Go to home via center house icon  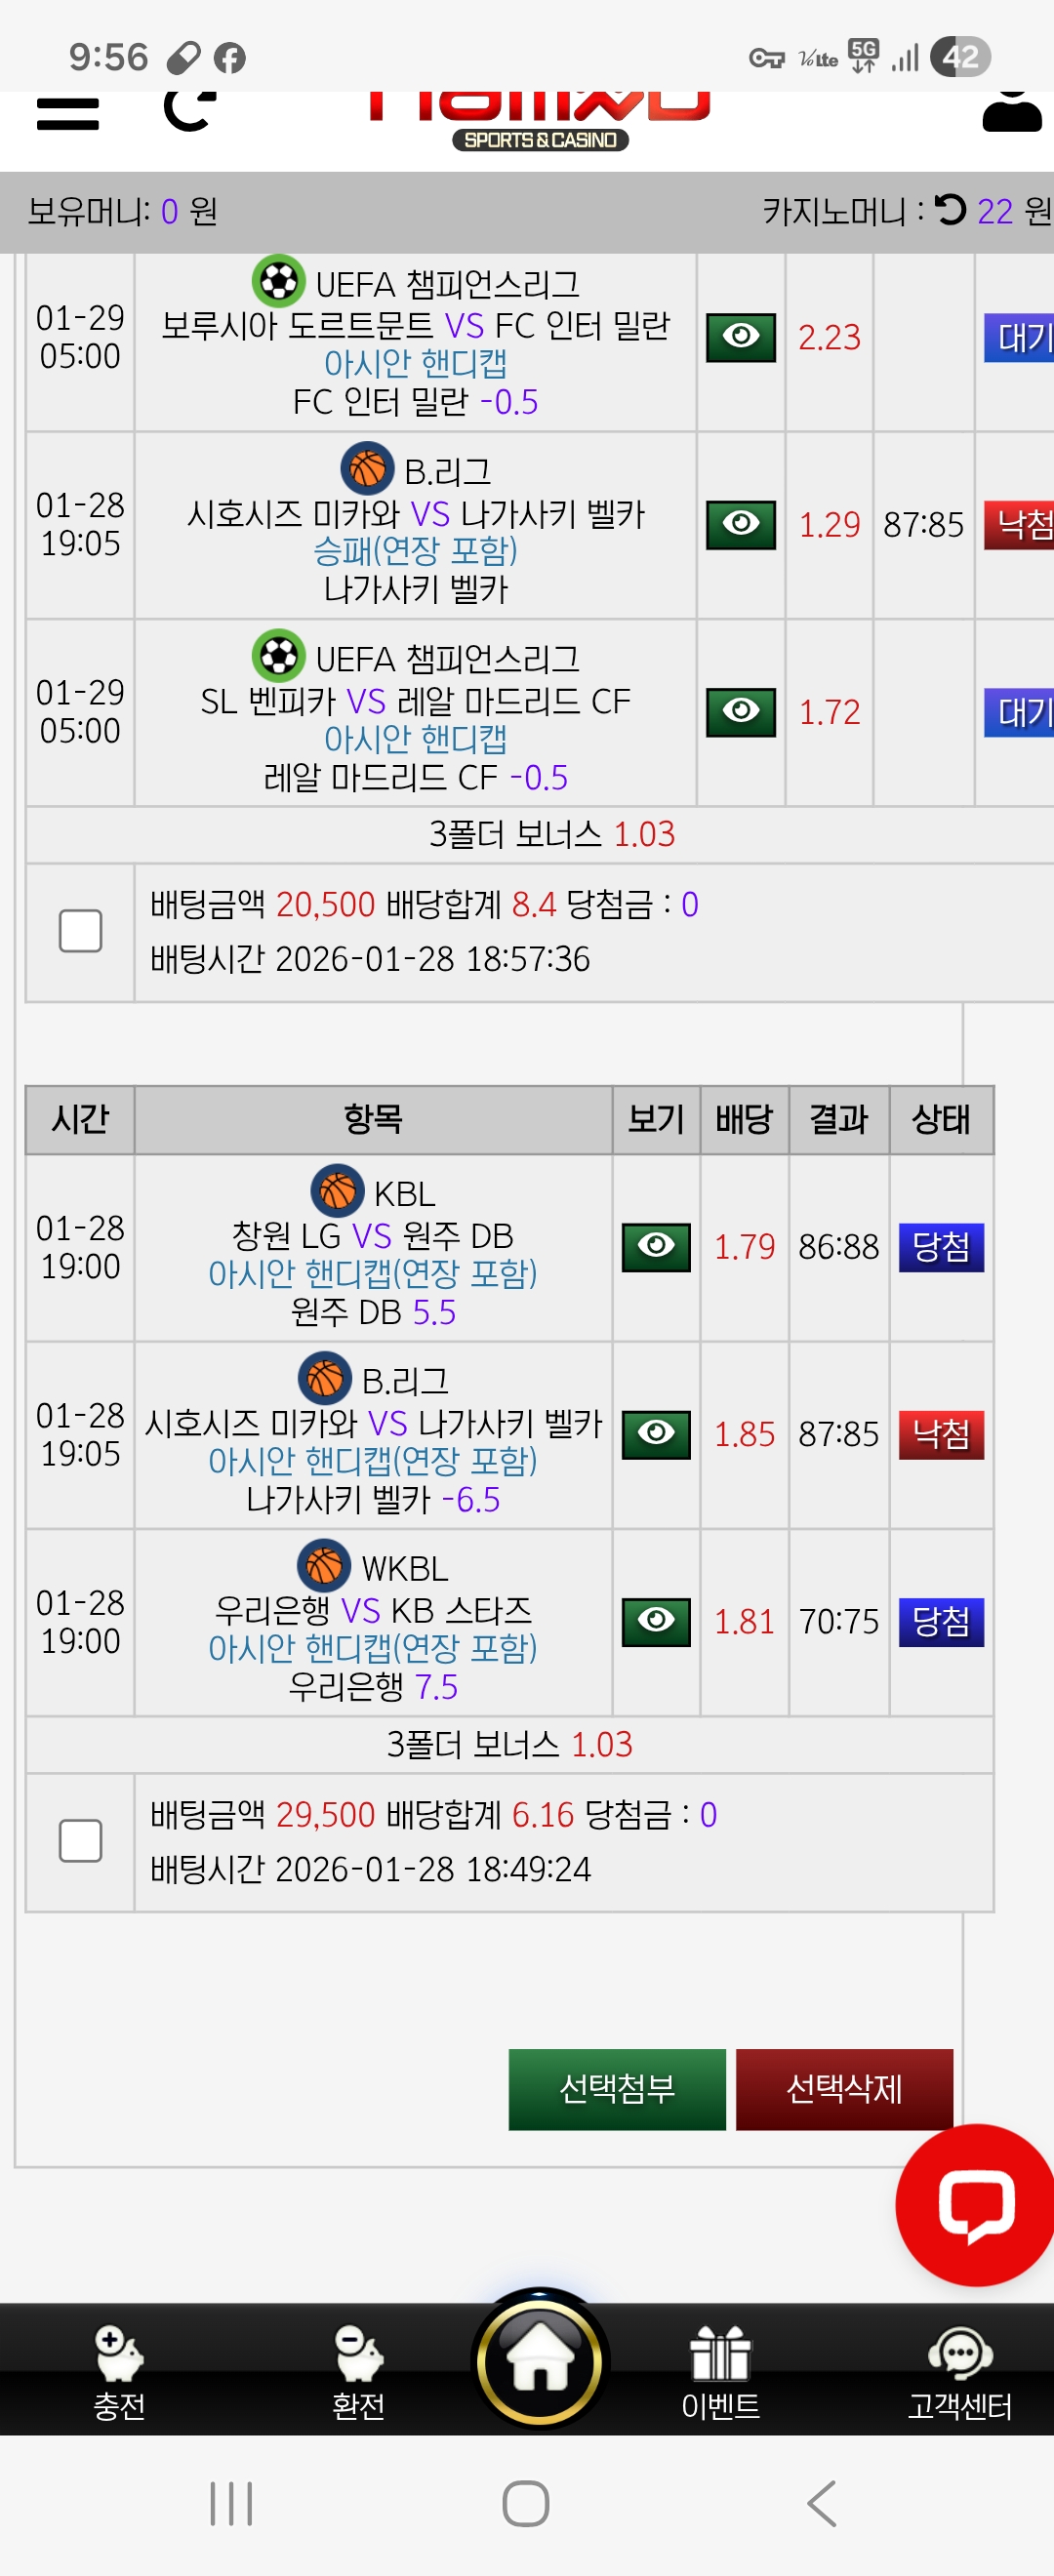pos(540,2360)
